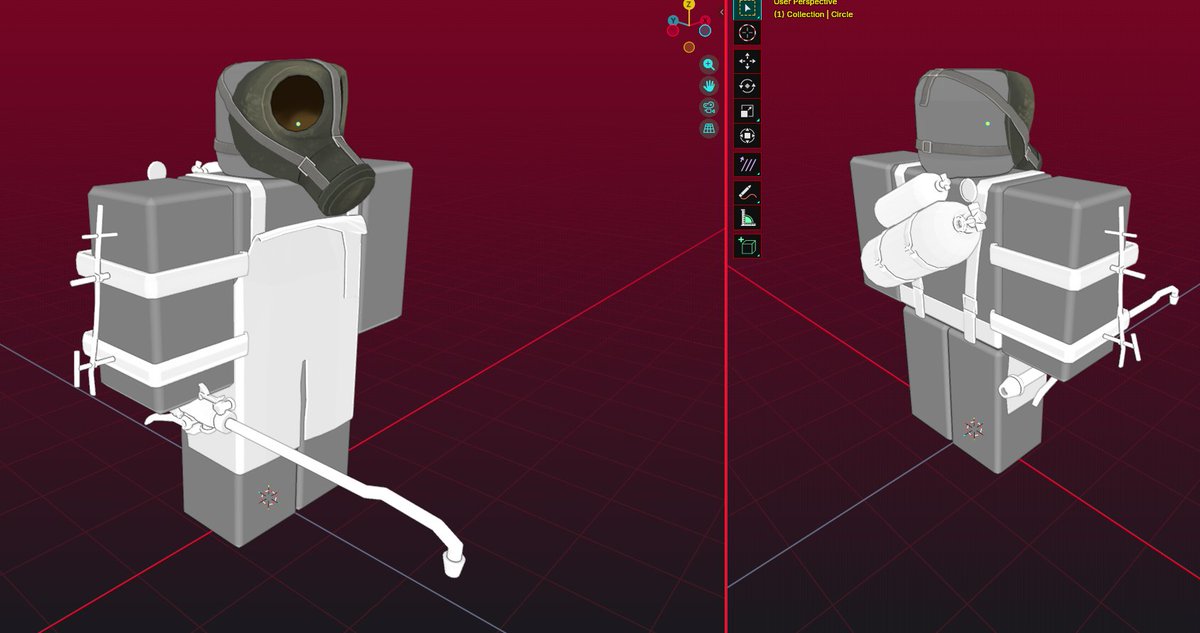The height and width of the screenshot is (633, 1200).
Task: Select the Measure tool
Action: coord(747,217)
